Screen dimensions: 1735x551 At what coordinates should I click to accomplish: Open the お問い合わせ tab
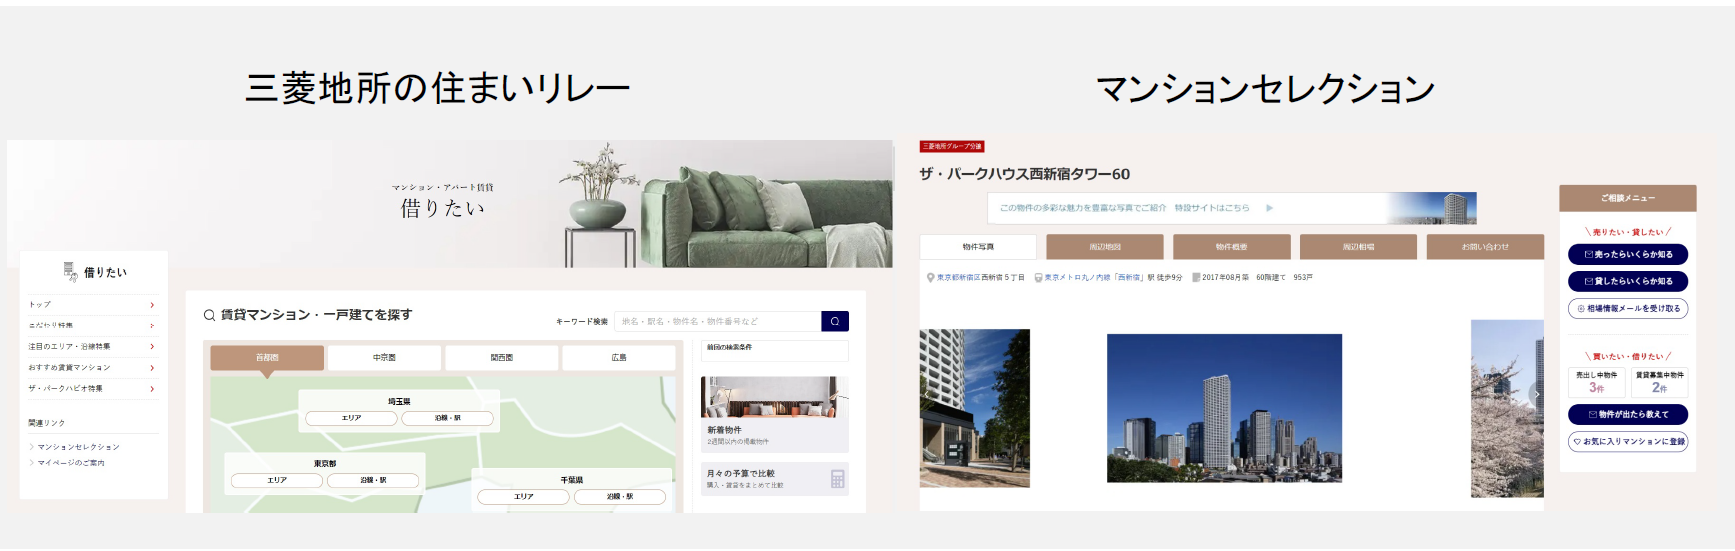1485,247
